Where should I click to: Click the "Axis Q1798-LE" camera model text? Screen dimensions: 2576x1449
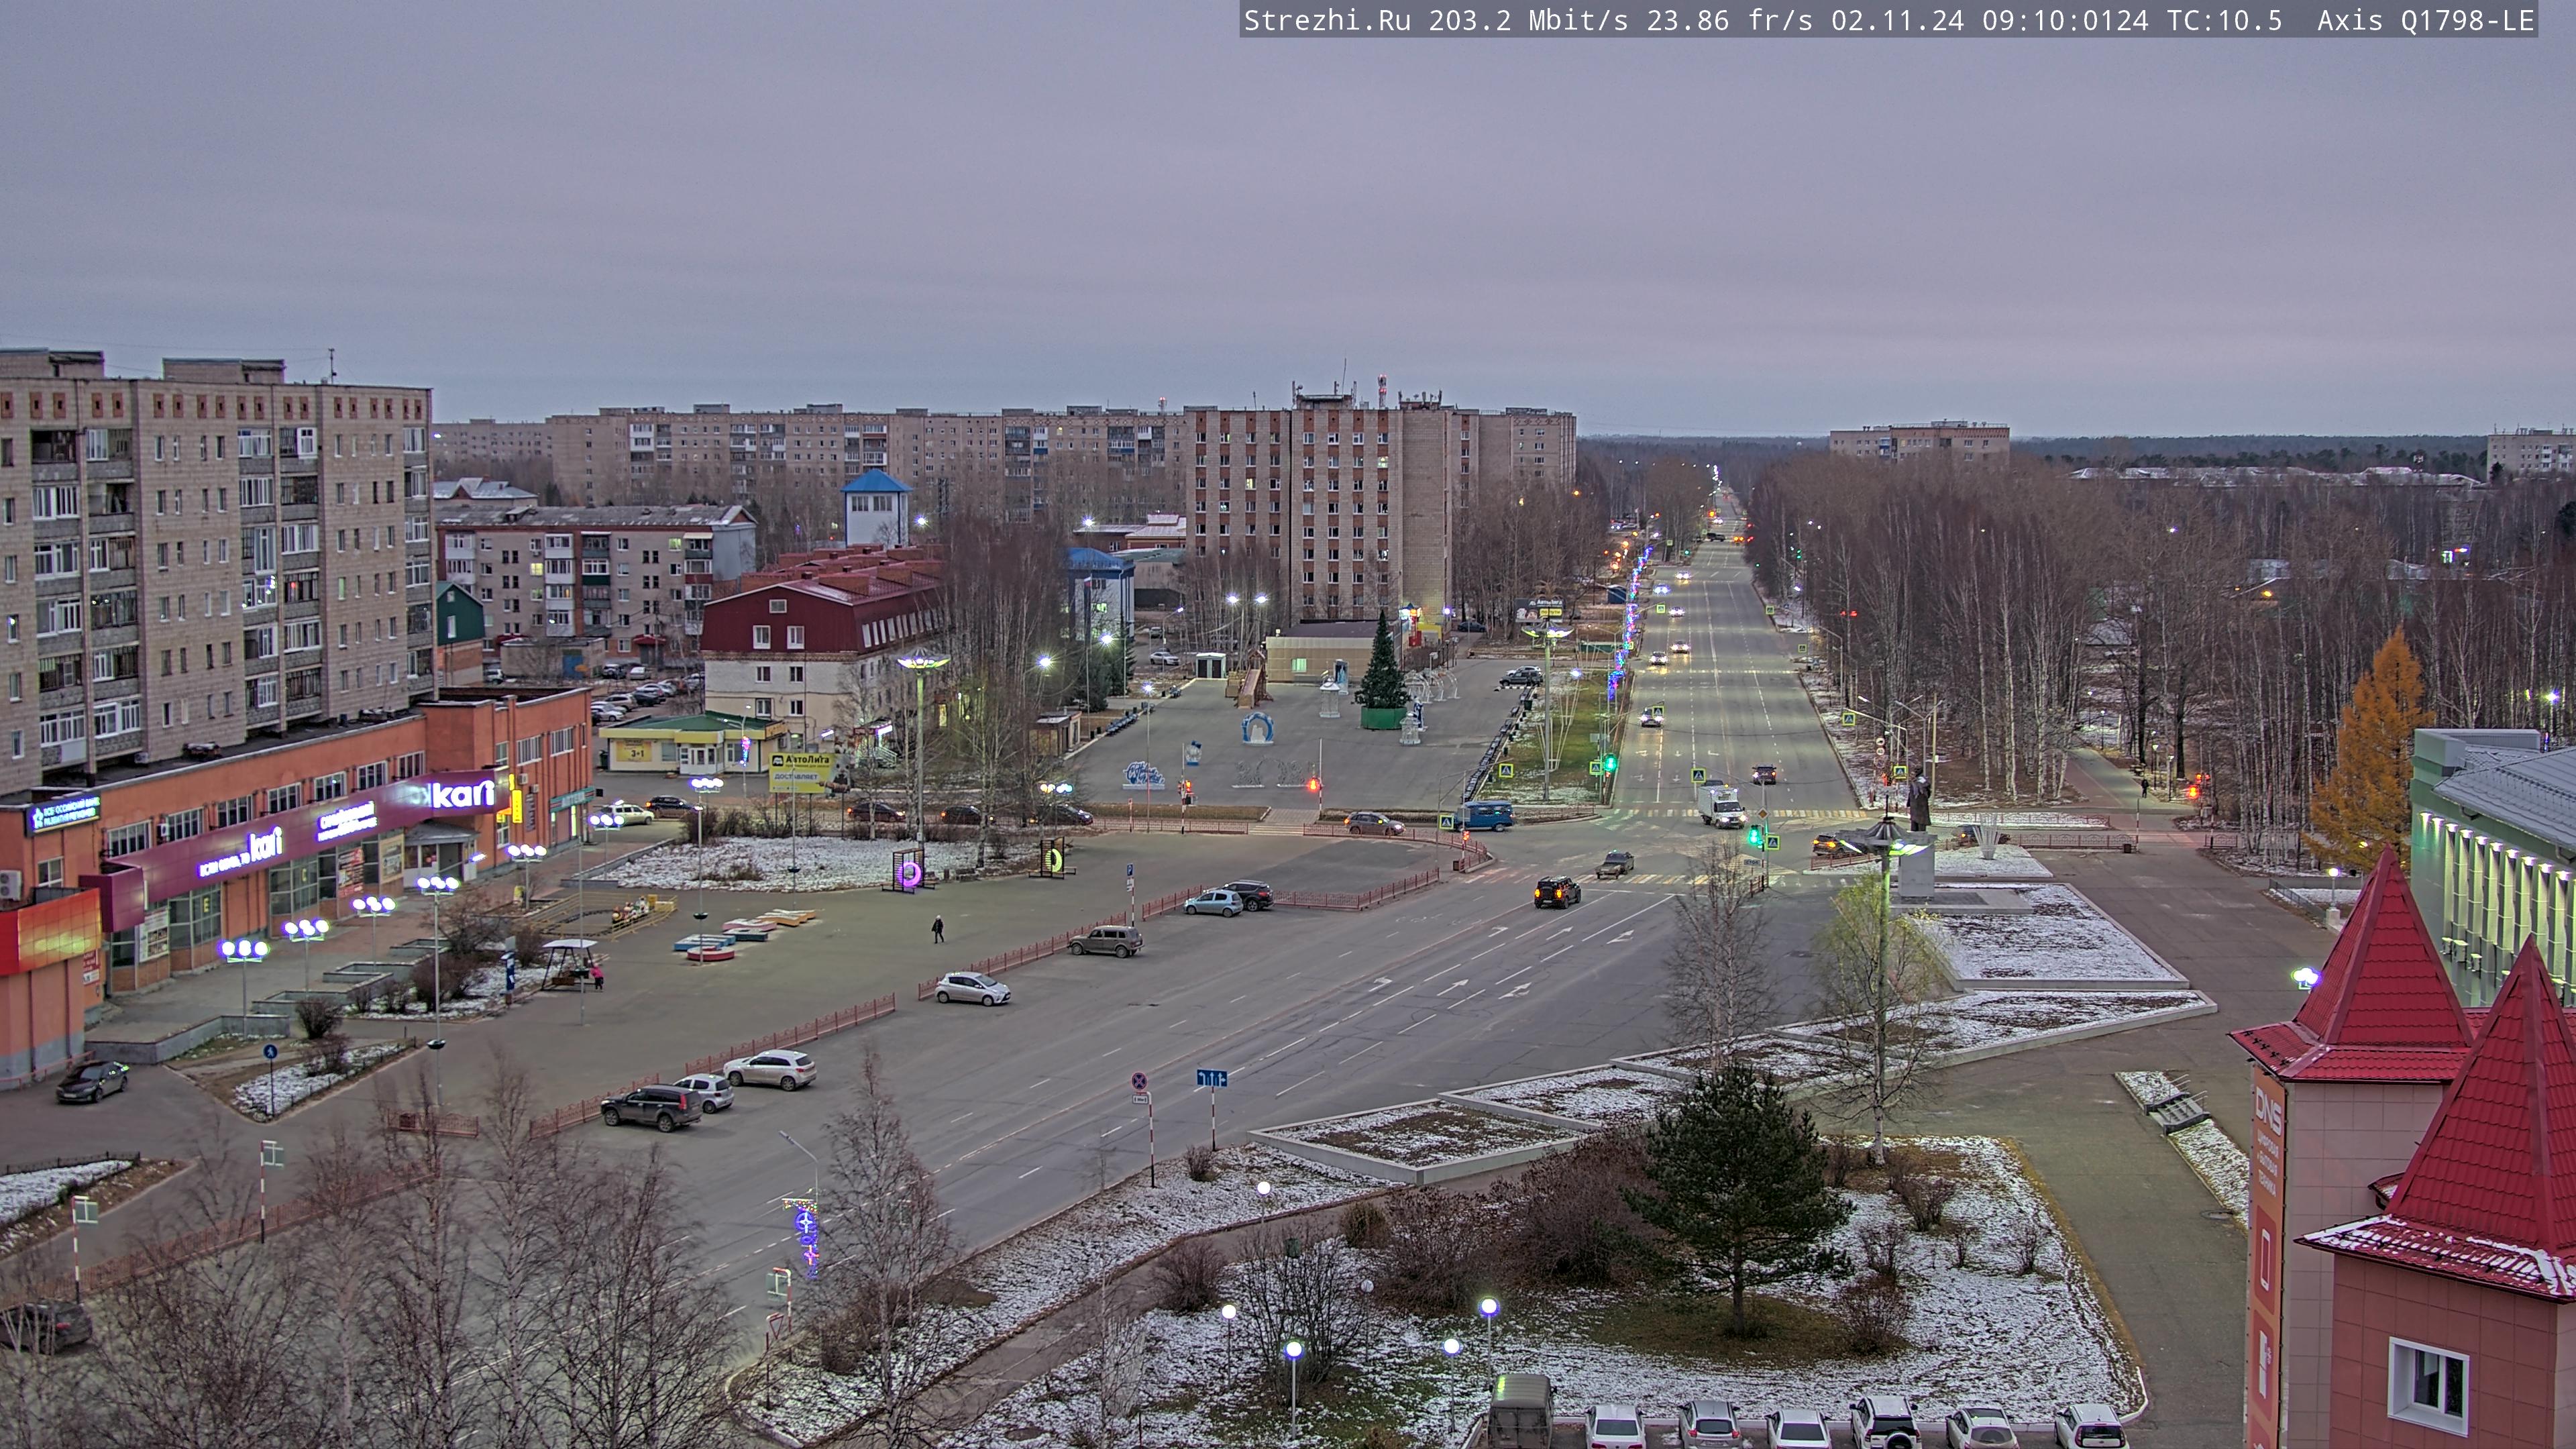pos(2425,20)
